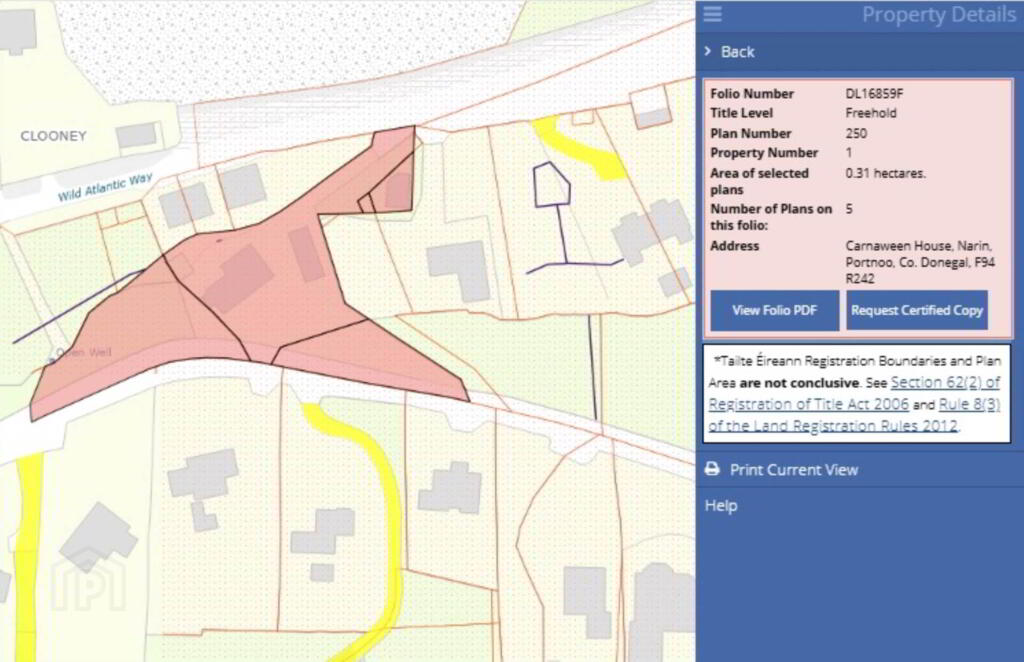The image size is (1024, 662).
Task: Click the CLOONEY townland label
Action: [54, 135]
